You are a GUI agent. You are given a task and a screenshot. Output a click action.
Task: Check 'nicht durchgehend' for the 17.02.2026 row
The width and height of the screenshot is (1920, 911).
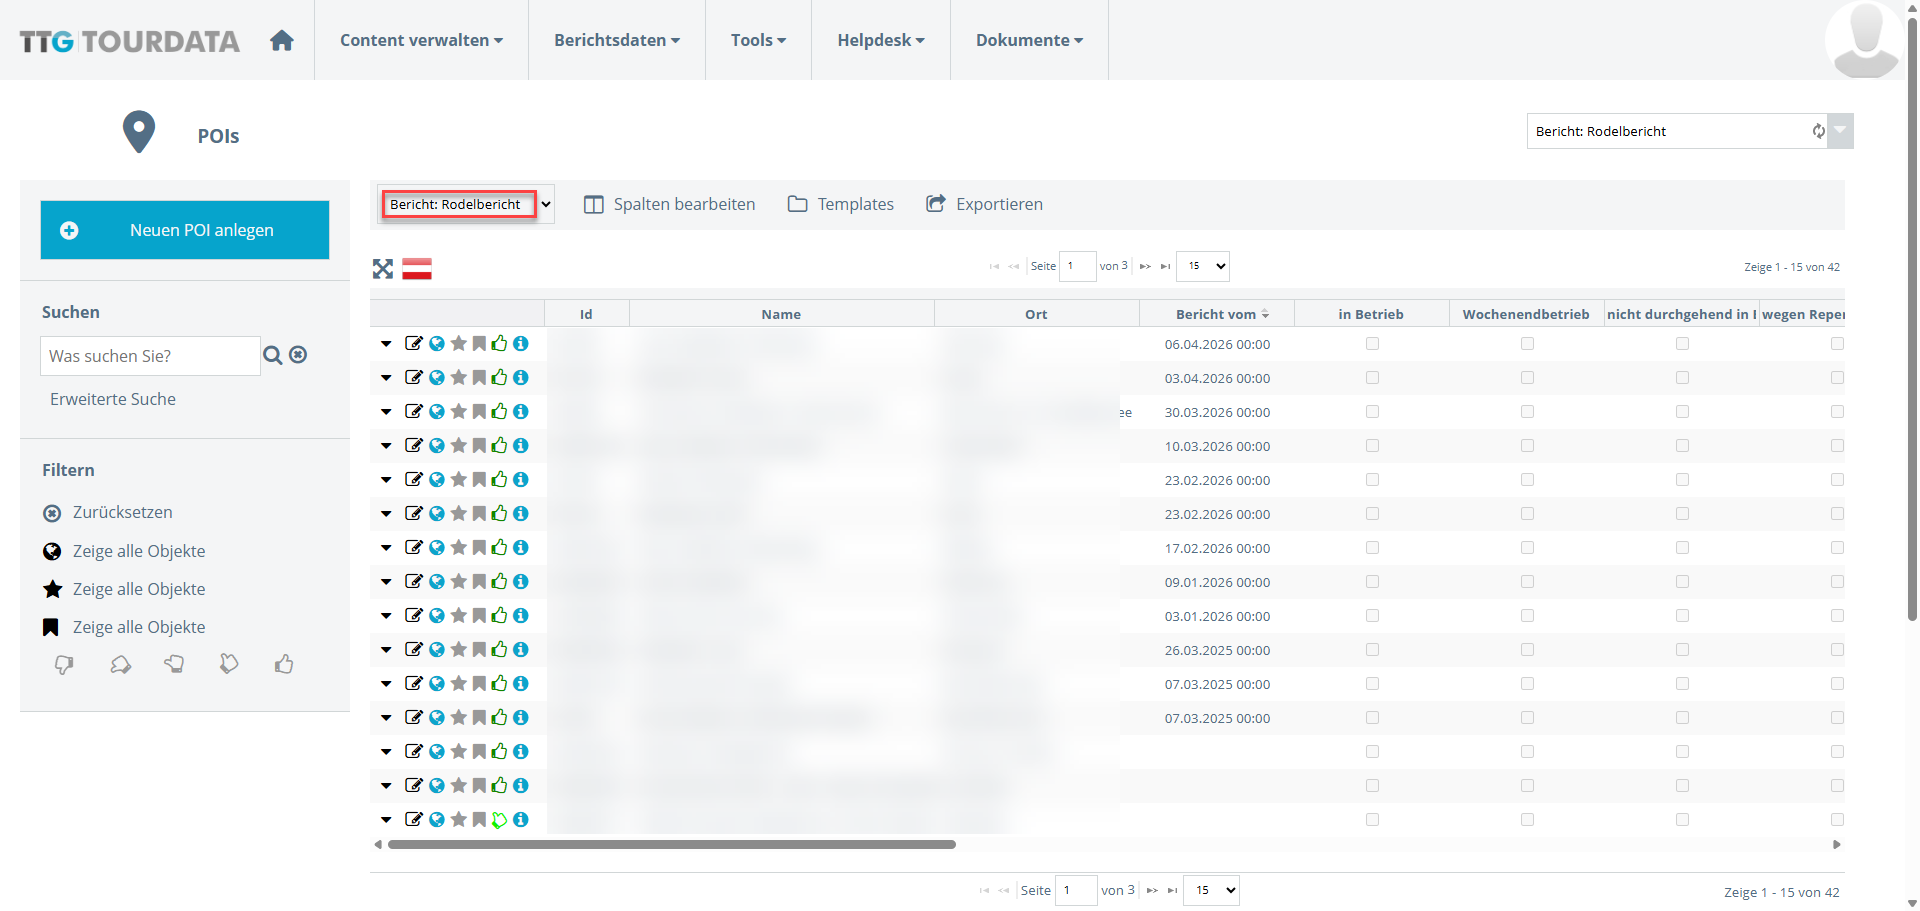[x=1682, y=548]
